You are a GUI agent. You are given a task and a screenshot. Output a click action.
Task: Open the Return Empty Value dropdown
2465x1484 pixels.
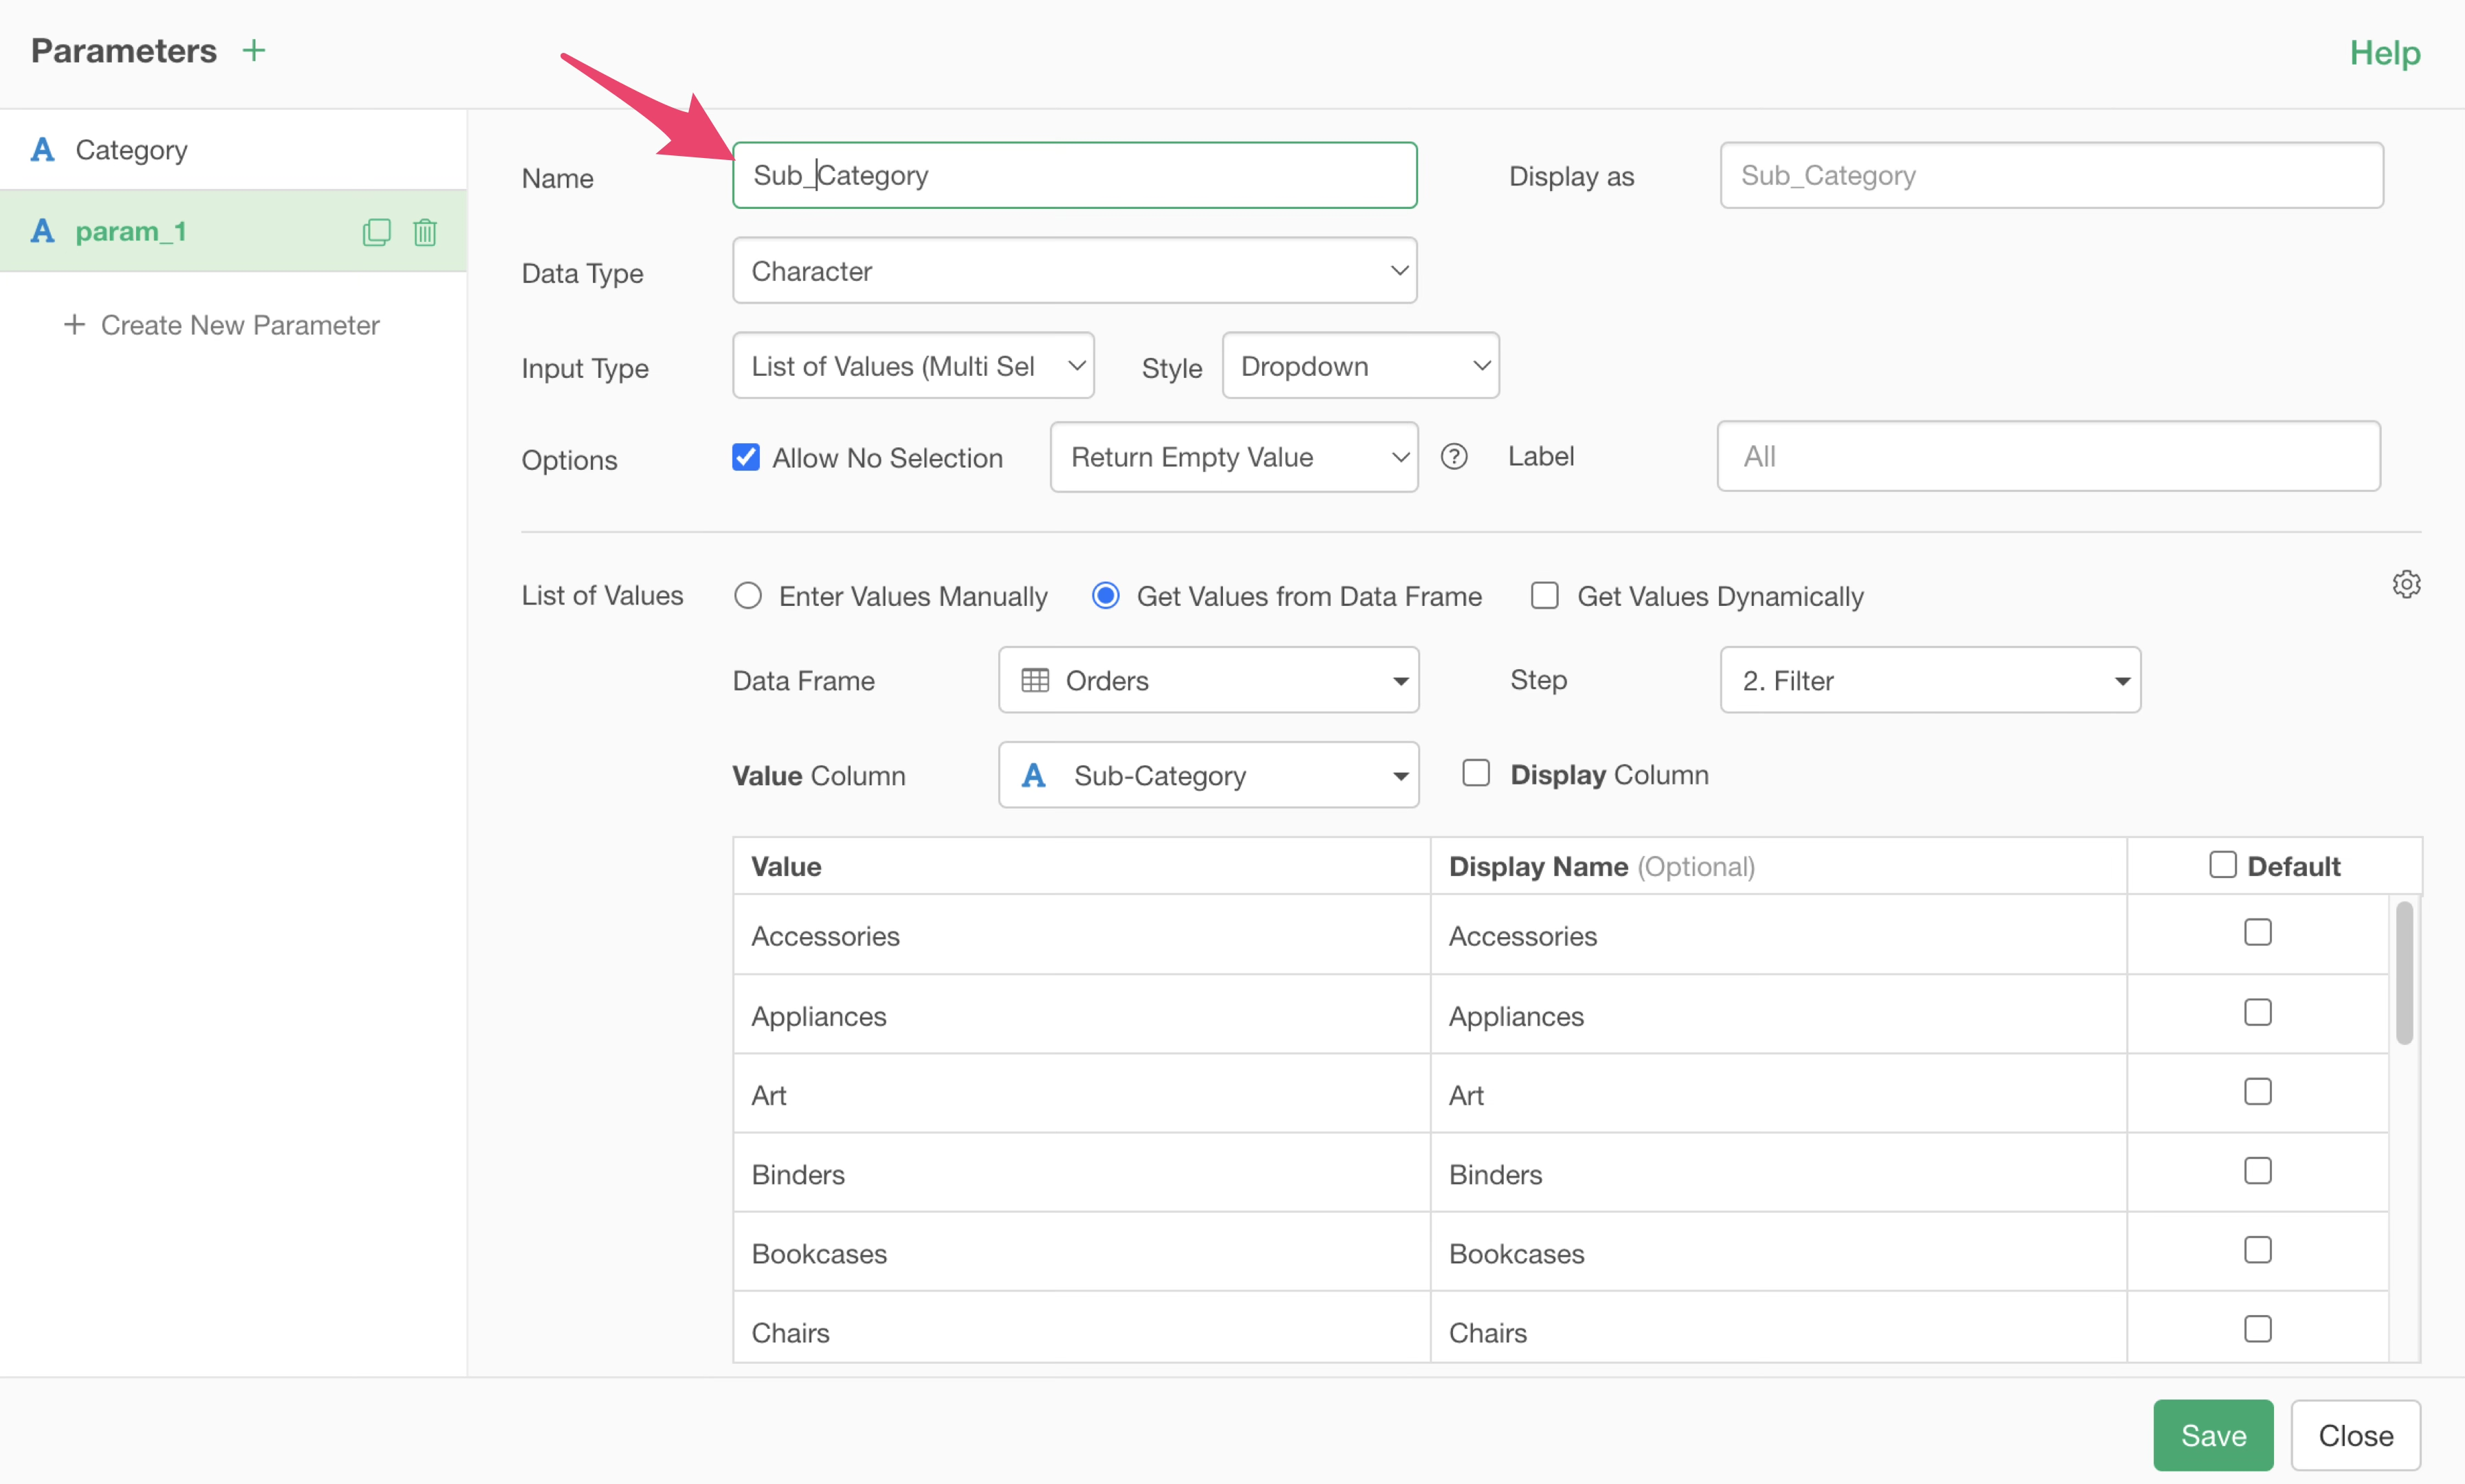[x=1234, y=457]
